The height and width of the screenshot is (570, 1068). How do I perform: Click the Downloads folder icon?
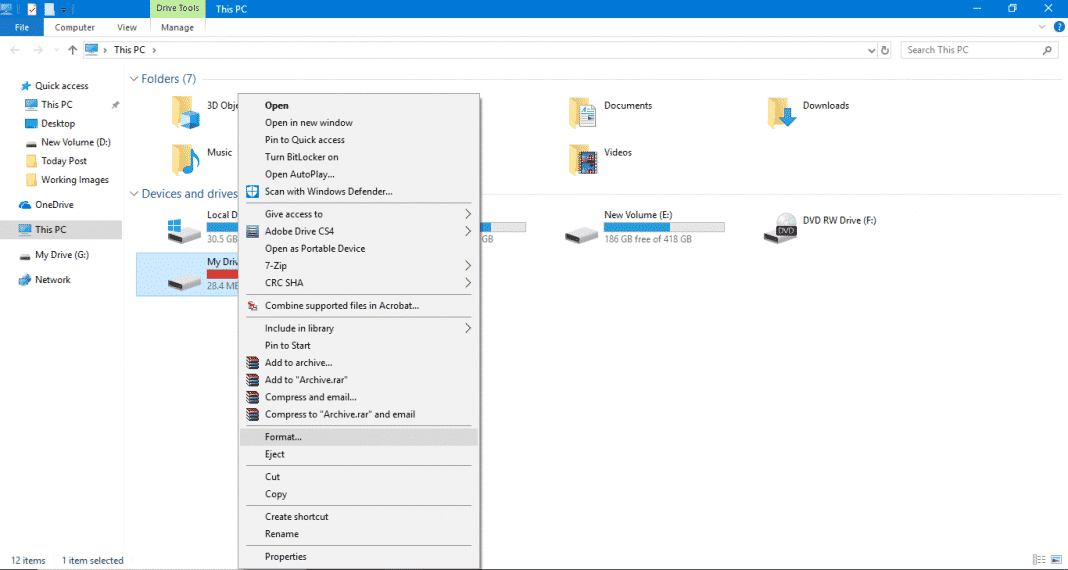click(782, 113)
